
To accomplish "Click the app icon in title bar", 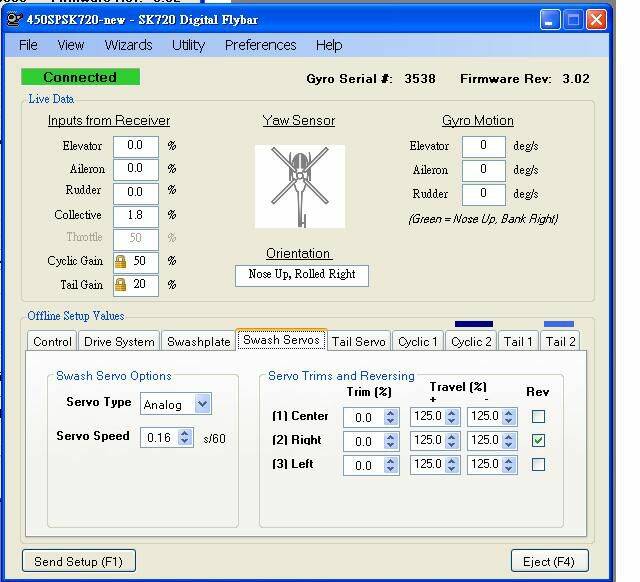I will click(15, 19).
